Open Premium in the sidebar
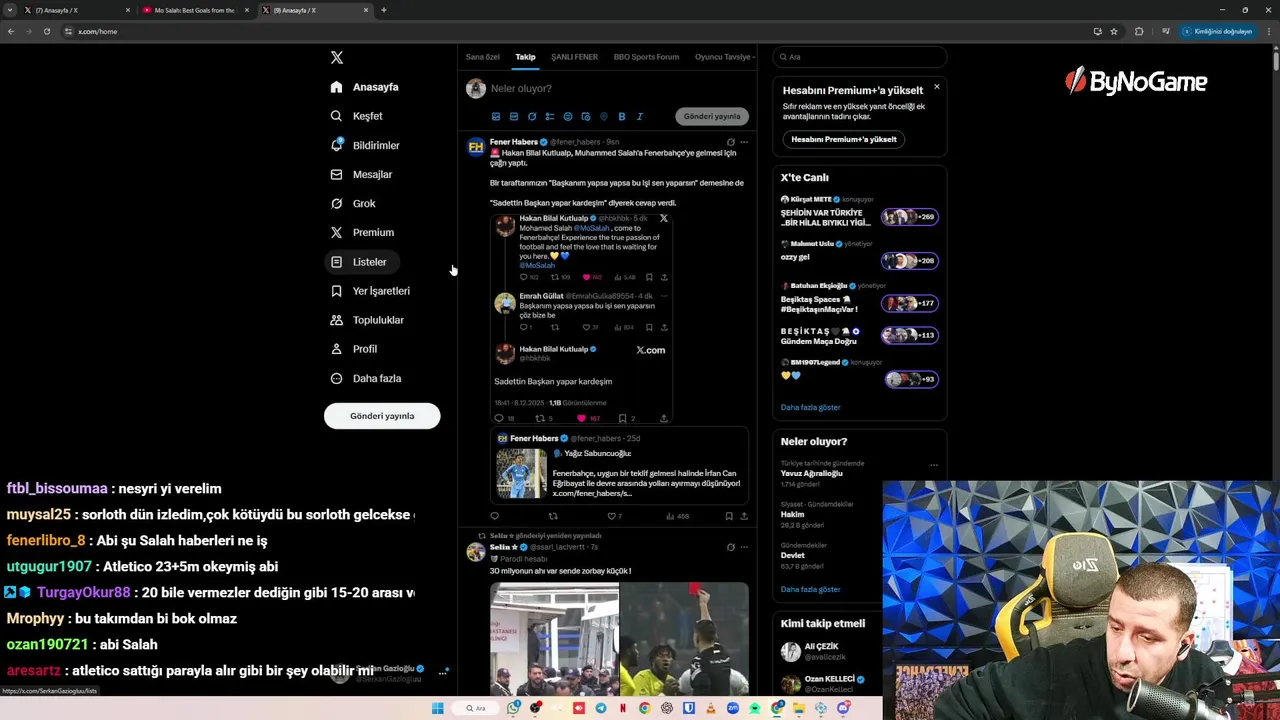Screen dimensions: 1280x720 [x=362, y=232]
